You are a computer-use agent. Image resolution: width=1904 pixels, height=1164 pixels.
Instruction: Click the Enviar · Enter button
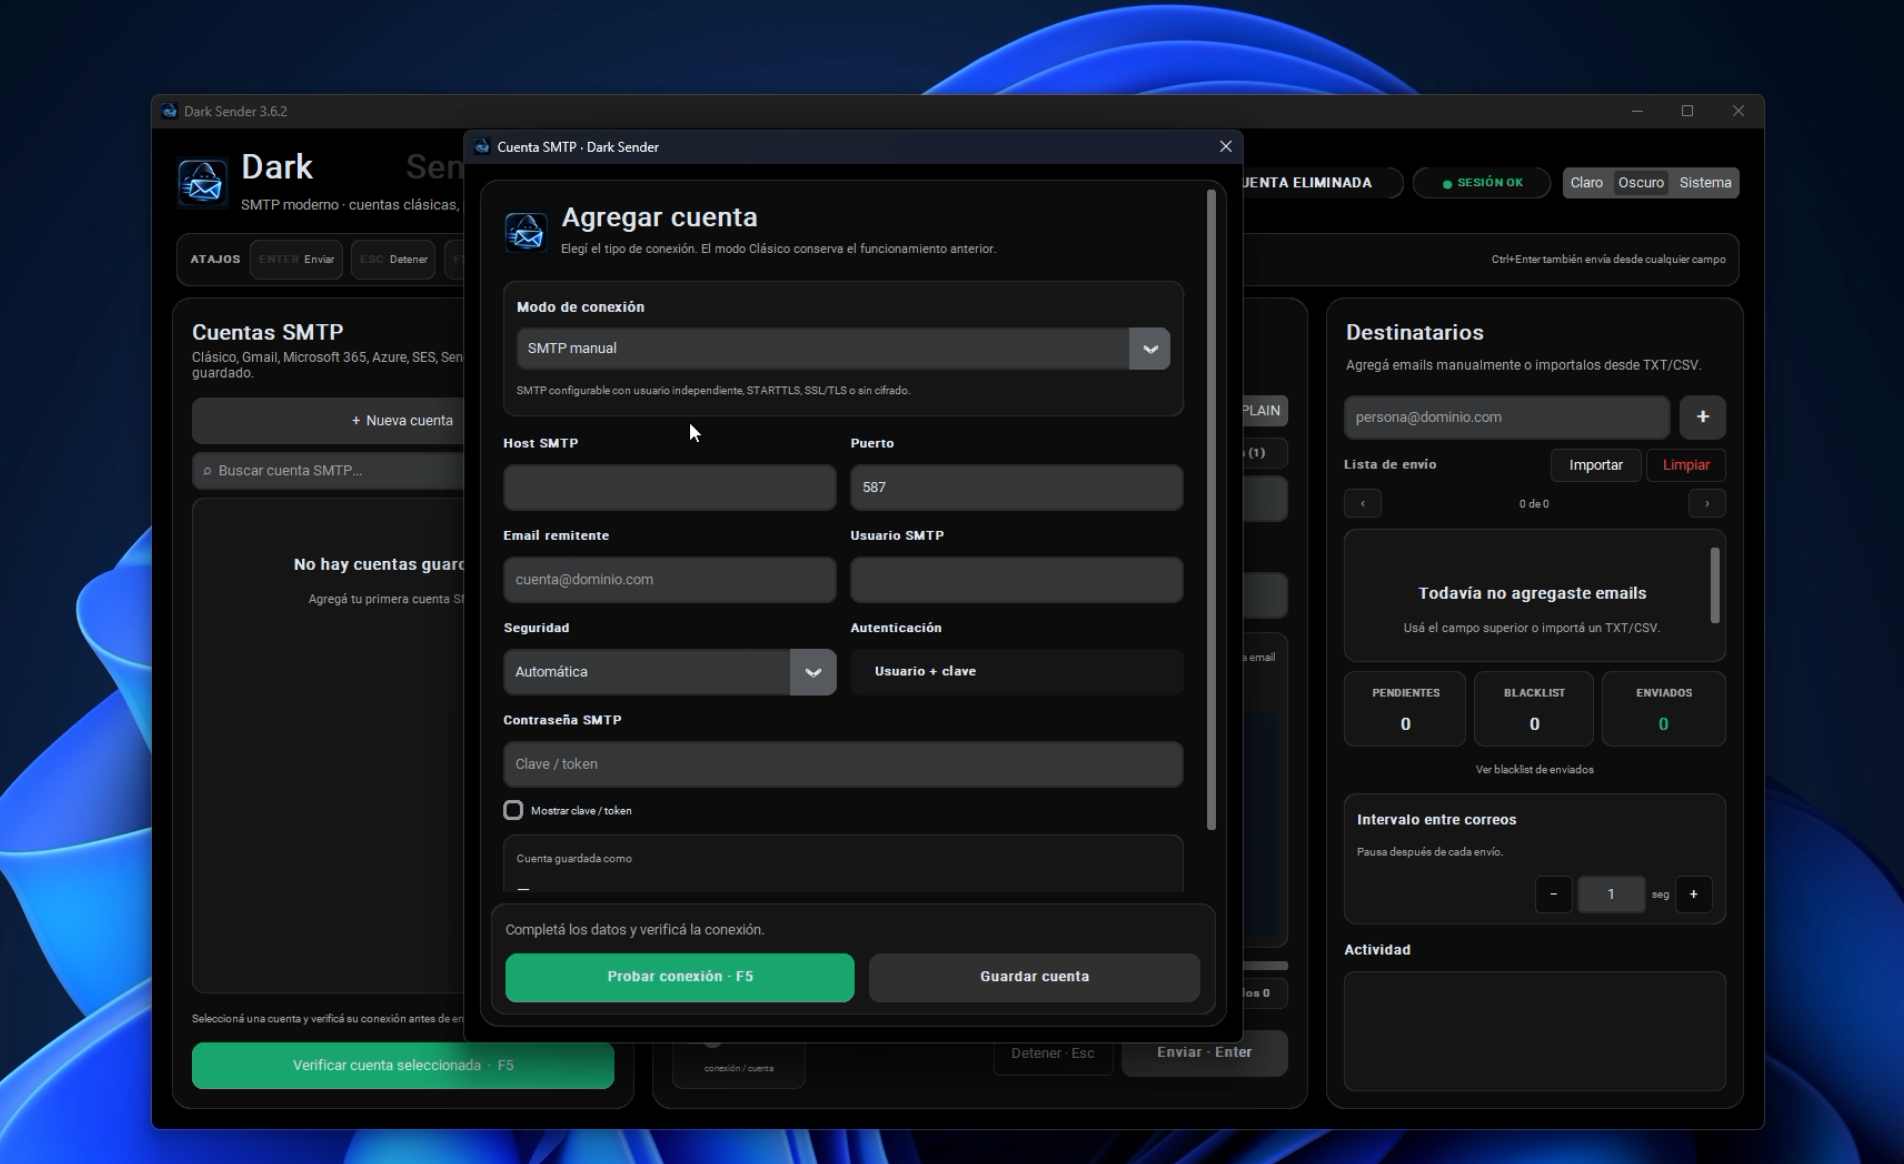[x=1204, y=1053]
